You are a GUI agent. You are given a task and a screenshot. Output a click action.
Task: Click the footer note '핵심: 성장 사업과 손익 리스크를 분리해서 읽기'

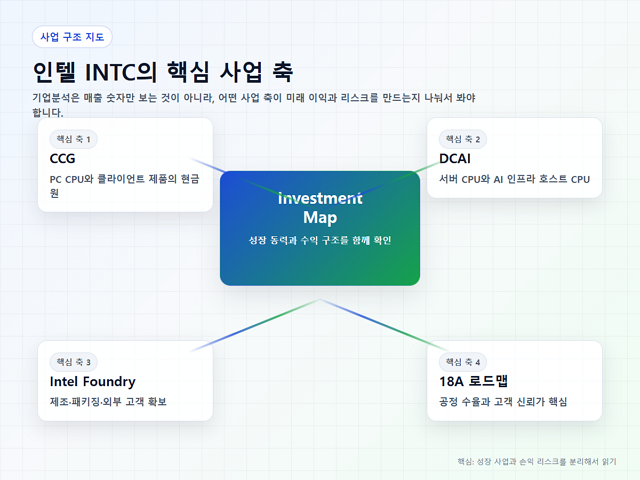[537, 462]
